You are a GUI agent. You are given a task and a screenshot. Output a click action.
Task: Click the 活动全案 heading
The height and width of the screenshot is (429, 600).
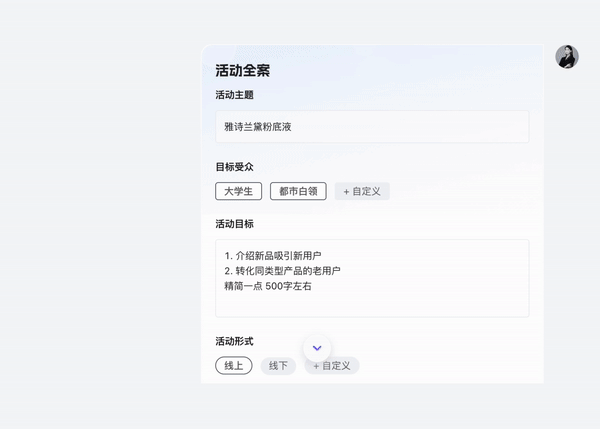(x=242, y=71)
